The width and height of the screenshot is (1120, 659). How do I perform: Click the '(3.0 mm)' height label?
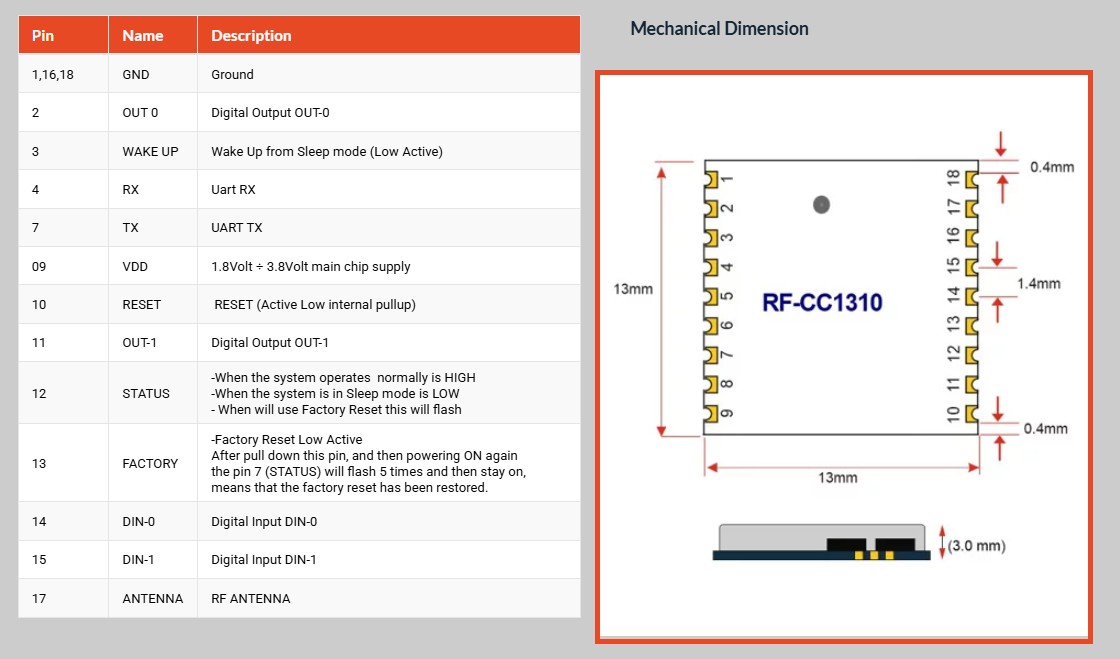coord(976,545)
